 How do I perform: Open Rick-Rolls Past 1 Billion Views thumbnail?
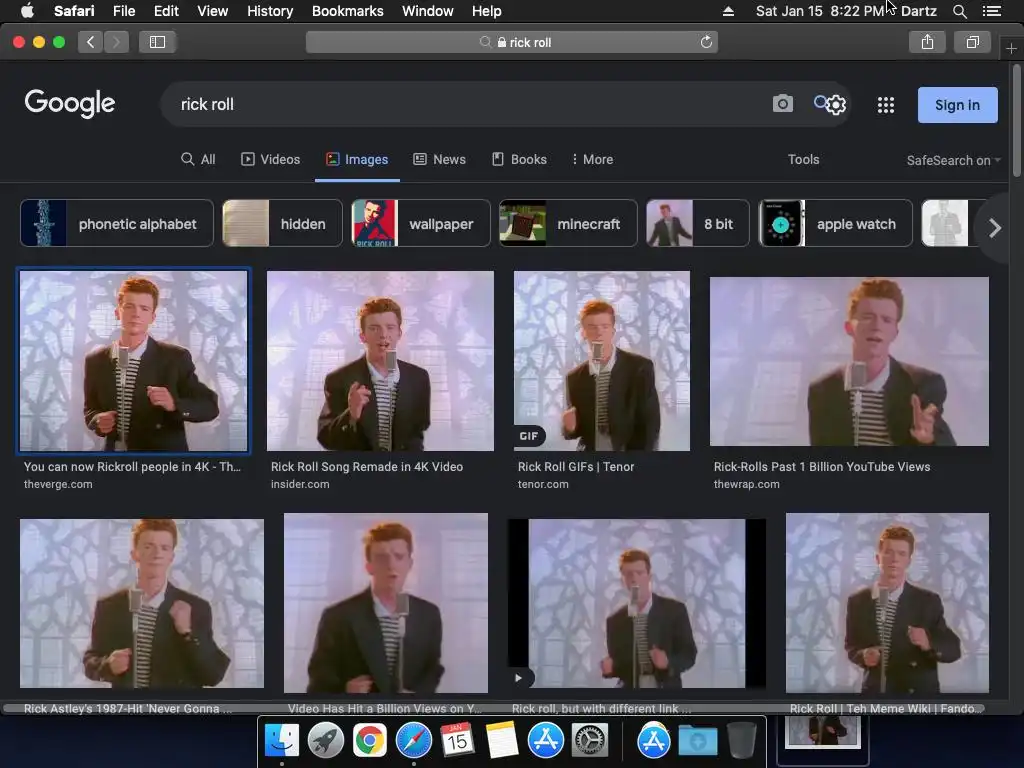click(849, 361)
